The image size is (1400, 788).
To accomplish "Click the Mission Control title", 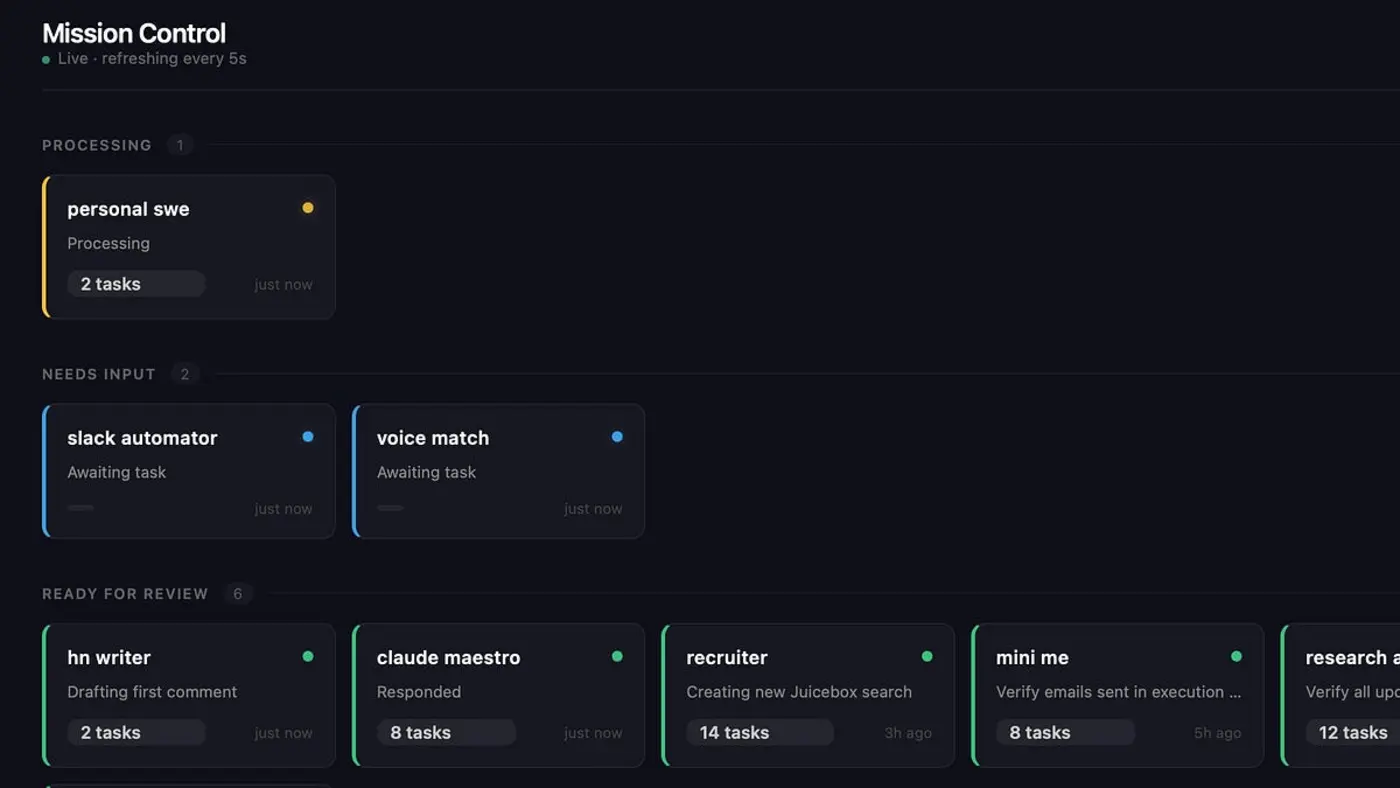I will tap(133, 33).
